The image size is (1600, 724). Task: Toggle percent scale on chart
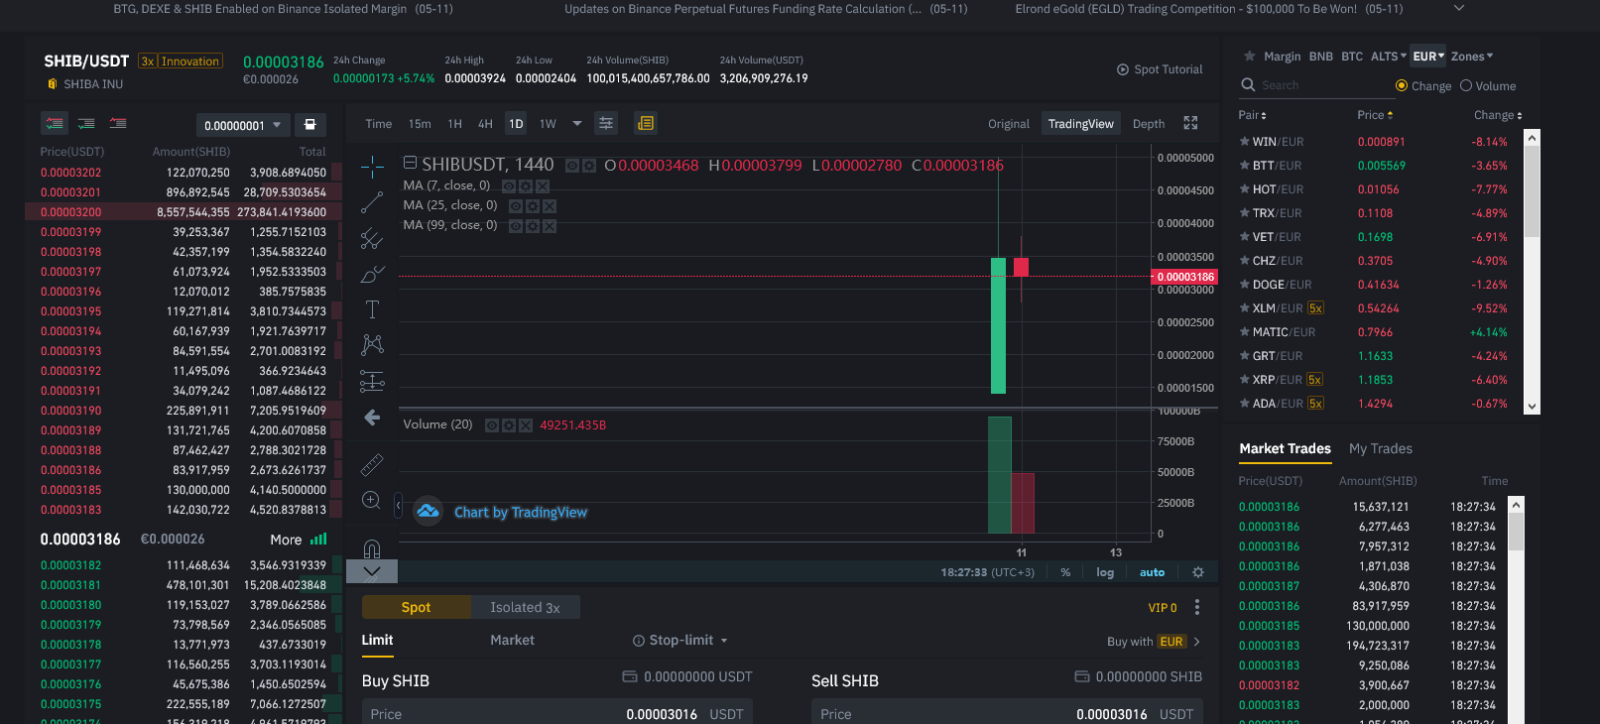tap(1066, 572)
